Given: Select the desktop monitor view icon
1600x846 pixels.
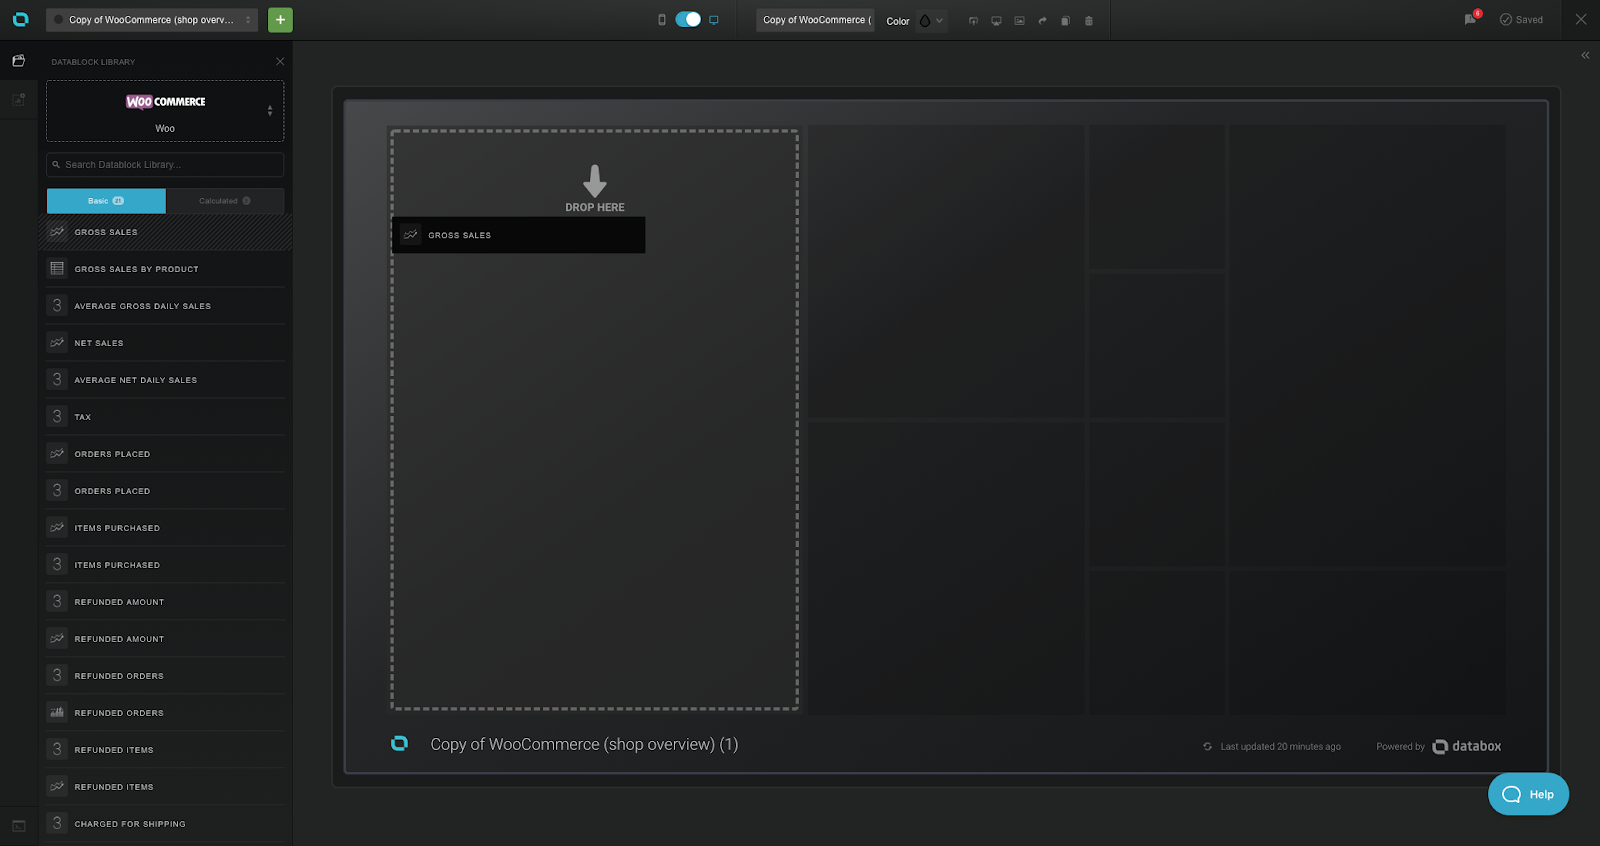Looking at the screenshot, I should click(714, 20).
